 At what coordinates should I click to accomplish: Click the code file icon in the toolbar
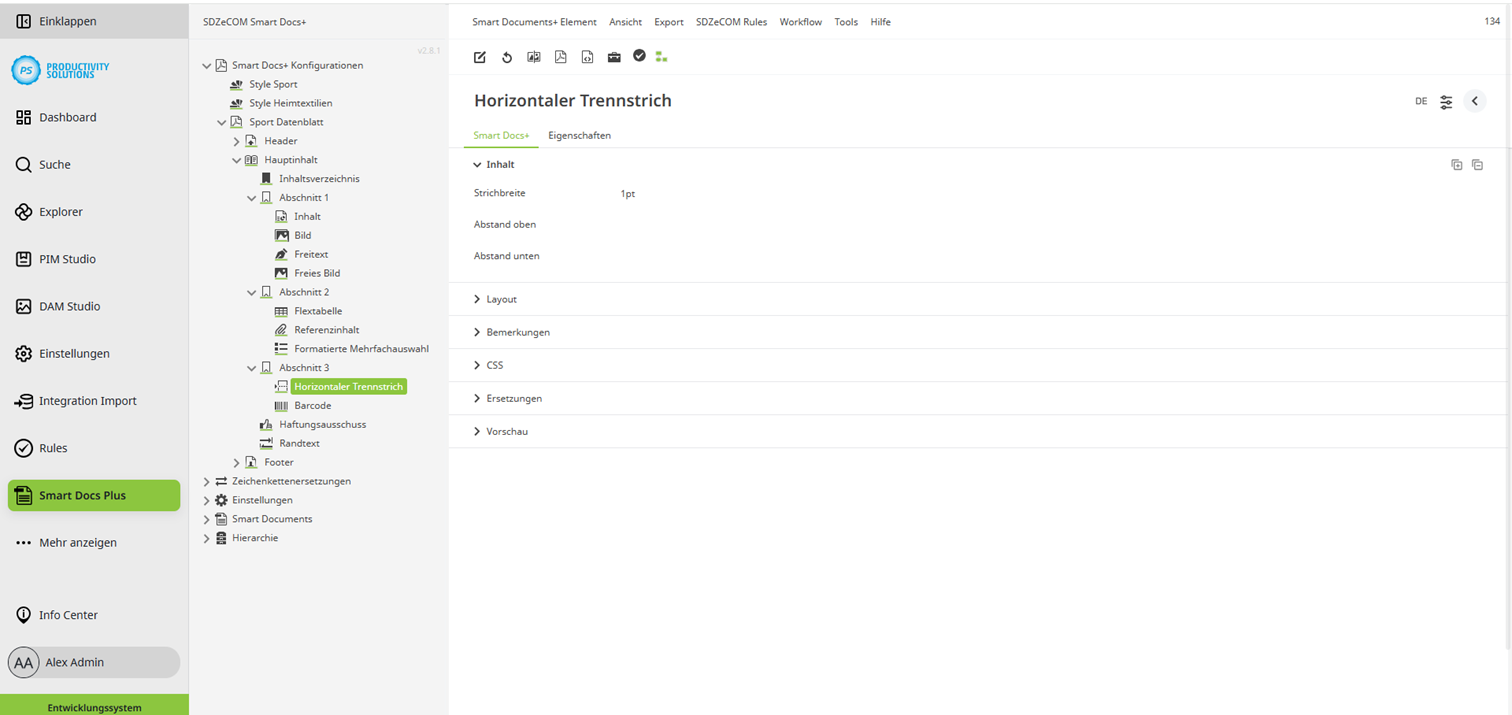(x=588, y=57)
